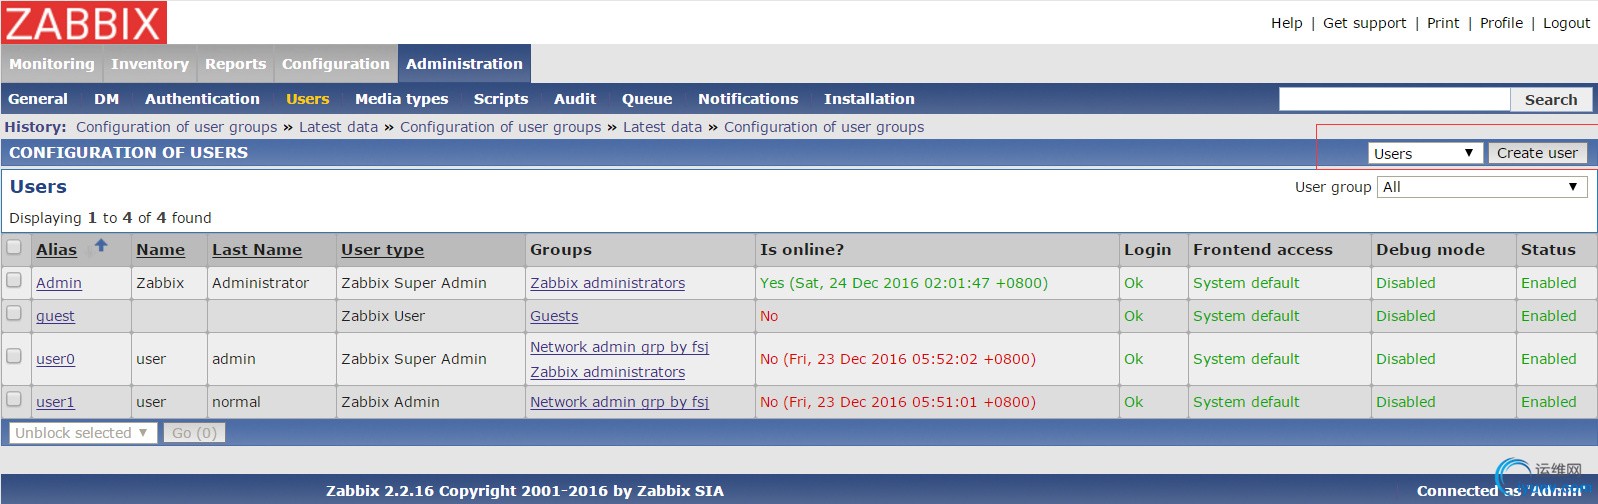Open the Installation submenu
The height and width of the screenshot is (504, 1598).
point(869,99)
